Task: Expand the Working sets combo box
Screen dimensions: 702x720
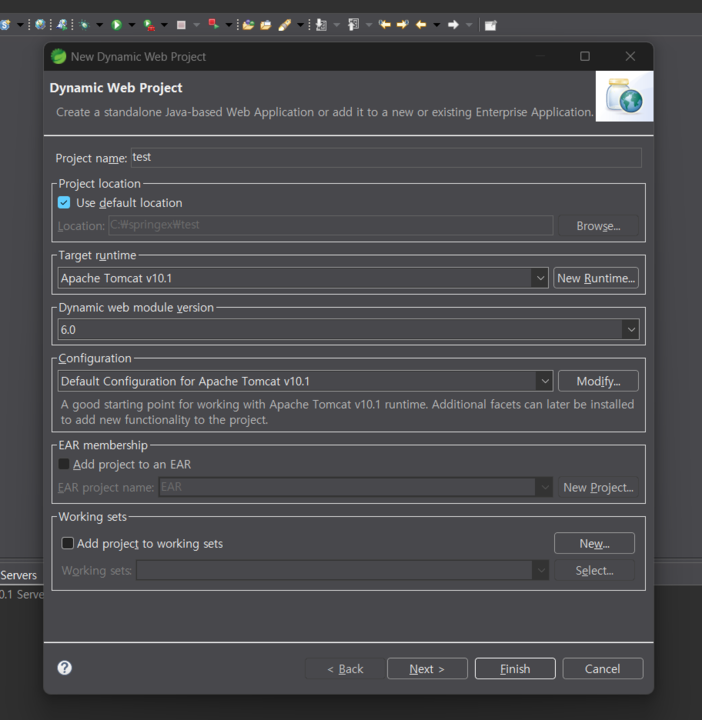Action: [x=541, y=570]
